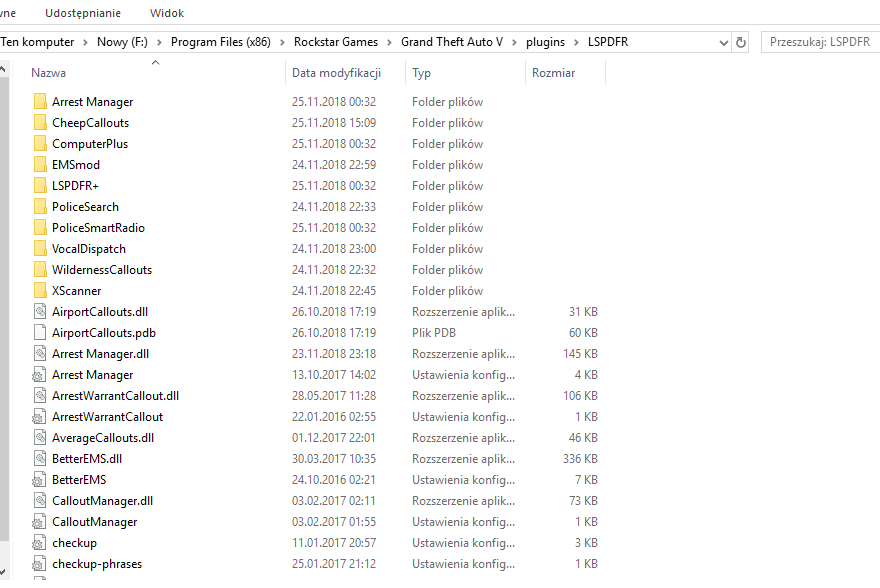
Task: Click the BetterEMS.dll file icon
Action: [x=40, y=458]
